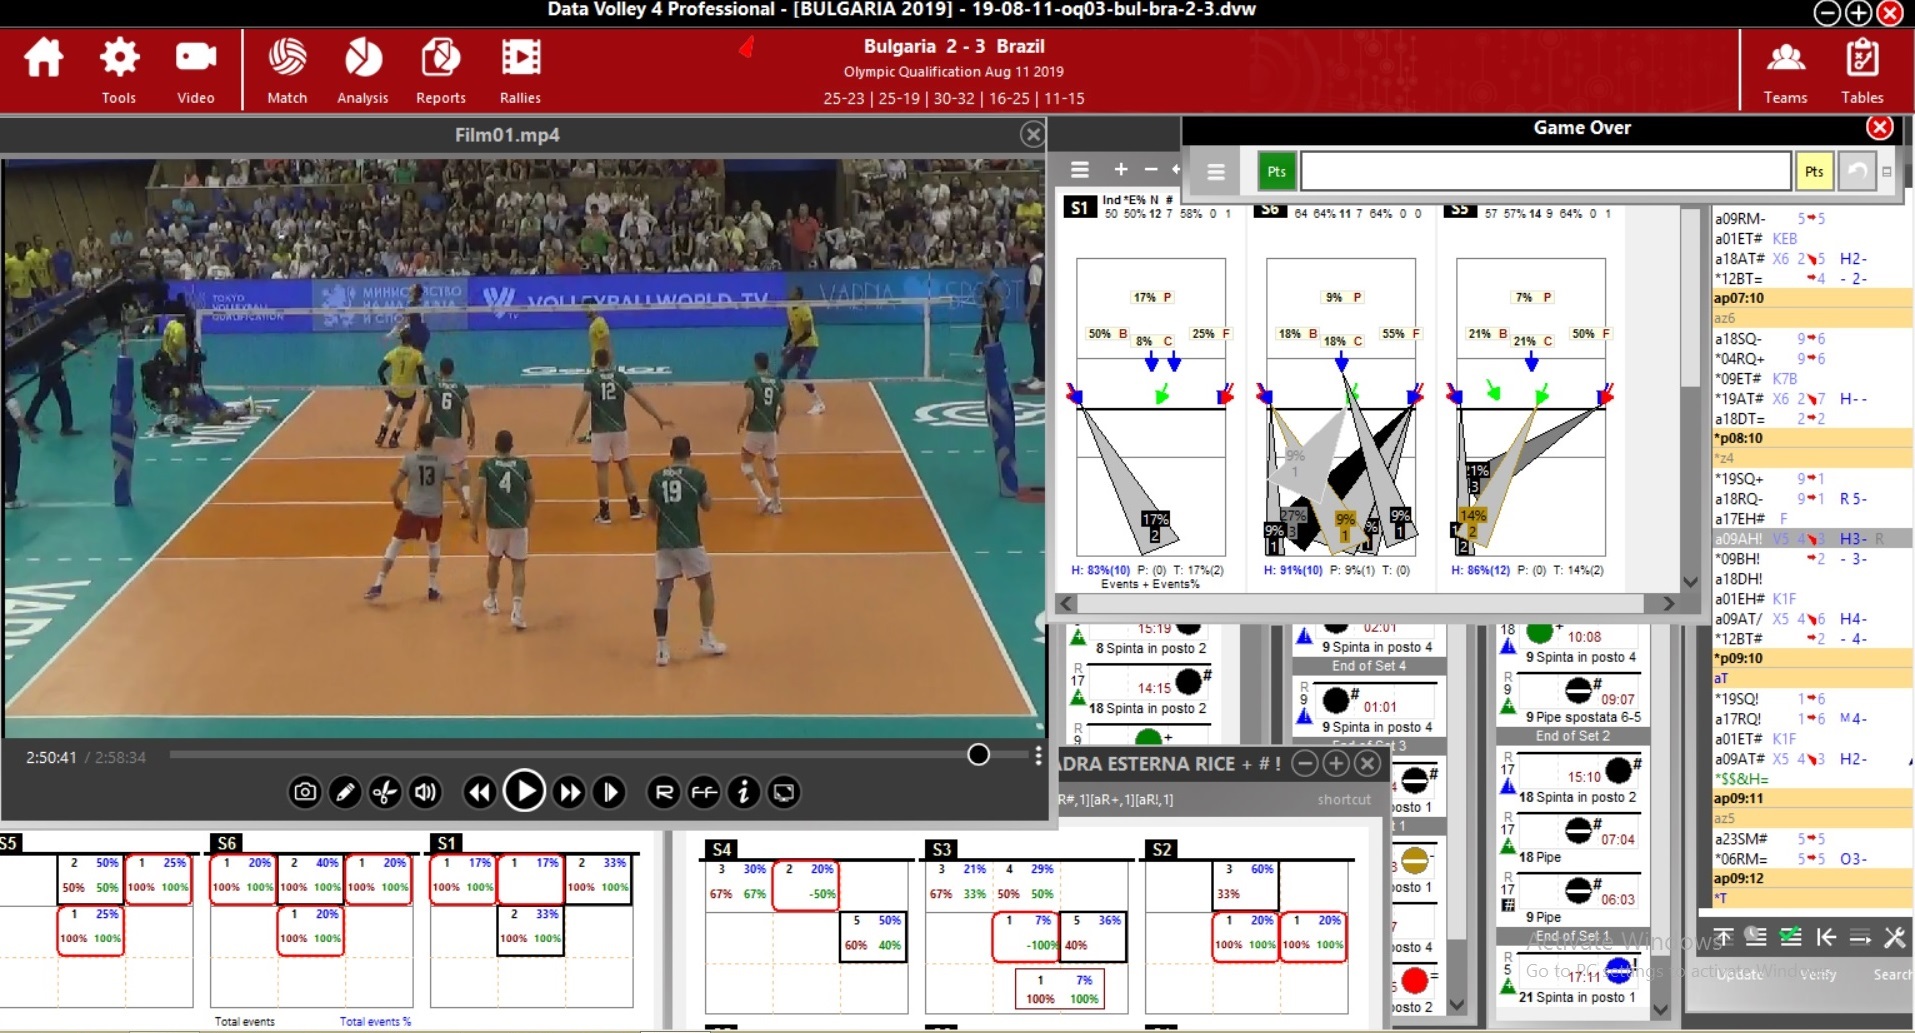
Task: Open the Analysis section
Action: [x=362, y=68]
